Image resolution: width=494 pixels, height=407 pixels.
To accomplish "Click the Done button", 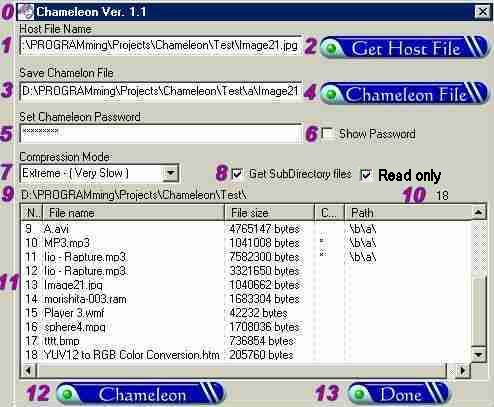I will pos(399,394).
